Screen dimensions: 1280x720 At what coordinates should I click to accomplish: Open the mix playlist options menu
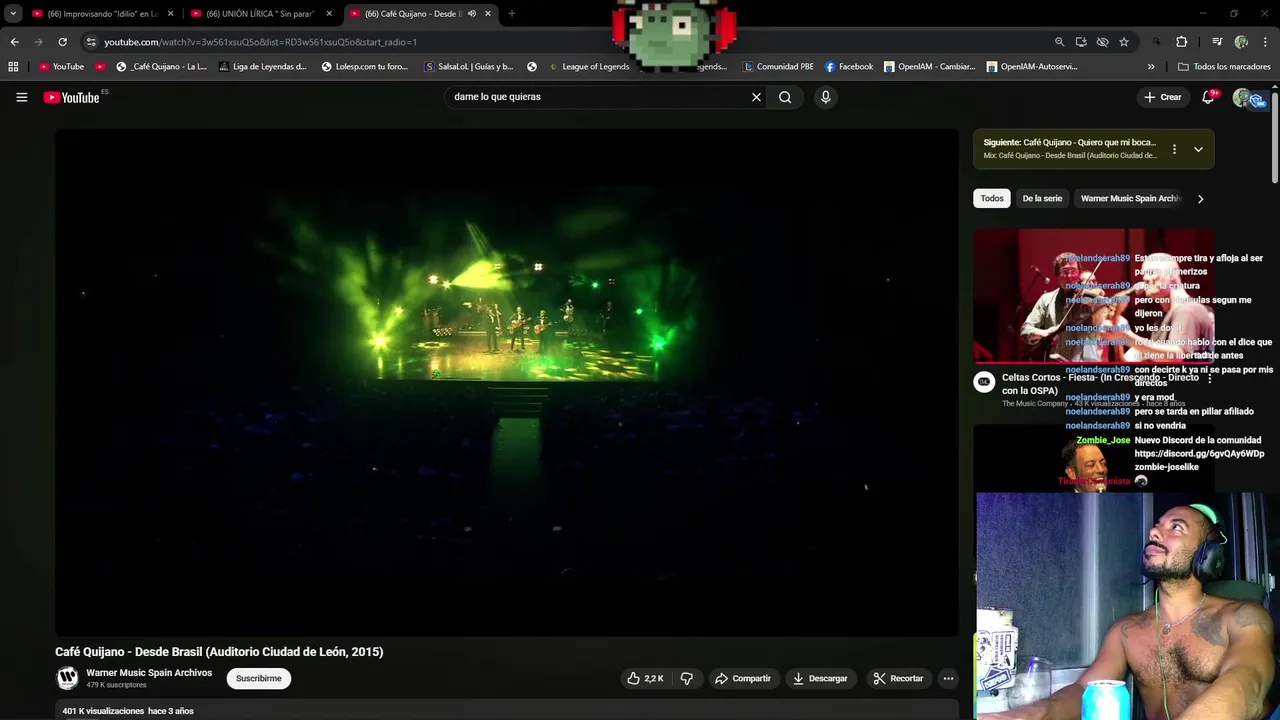pyautogui.click(x=1174, y=149)
